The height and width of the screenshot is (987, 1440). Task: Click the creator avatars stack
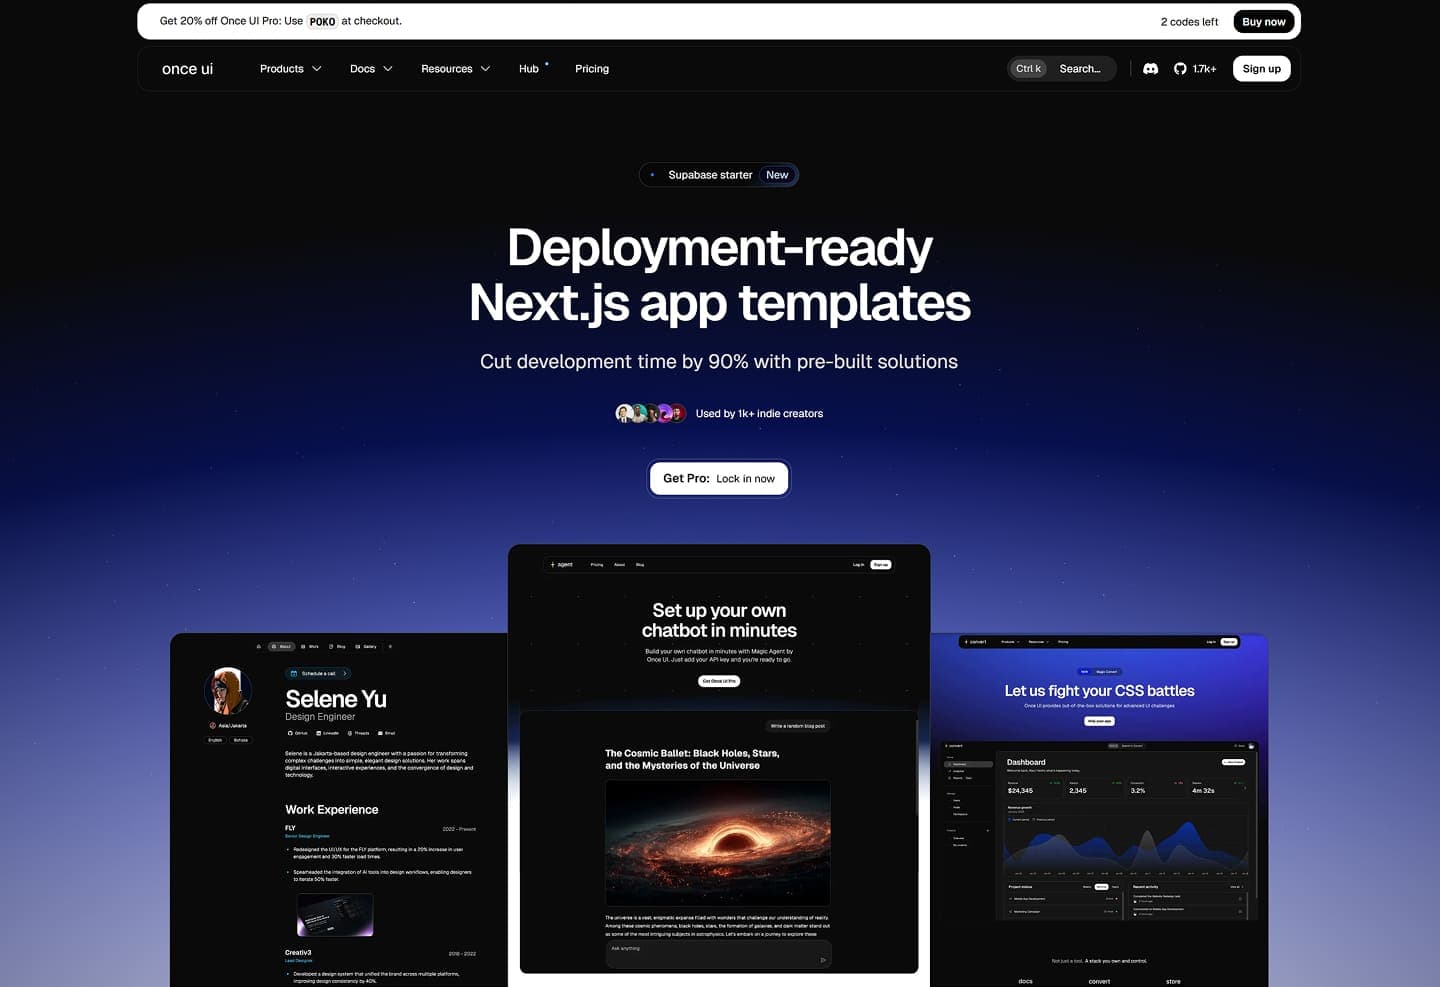pyautogui.click(x=650, y=413)
